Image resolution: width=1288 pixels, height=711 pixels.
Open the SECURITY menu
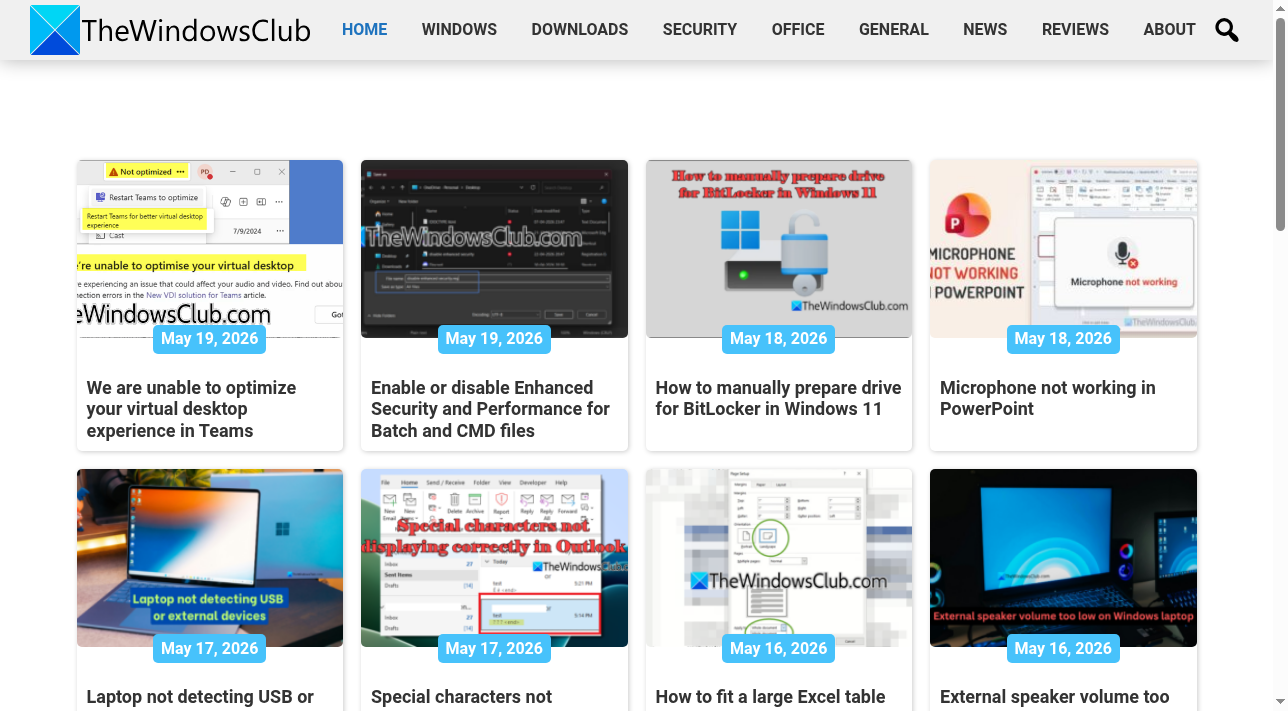click(700, 30)
